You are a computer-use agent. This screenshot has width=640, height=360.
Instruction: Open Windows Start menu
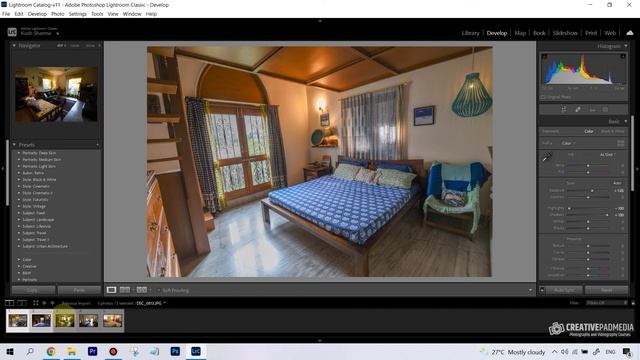pyautogui.click(x=10, y=351)
